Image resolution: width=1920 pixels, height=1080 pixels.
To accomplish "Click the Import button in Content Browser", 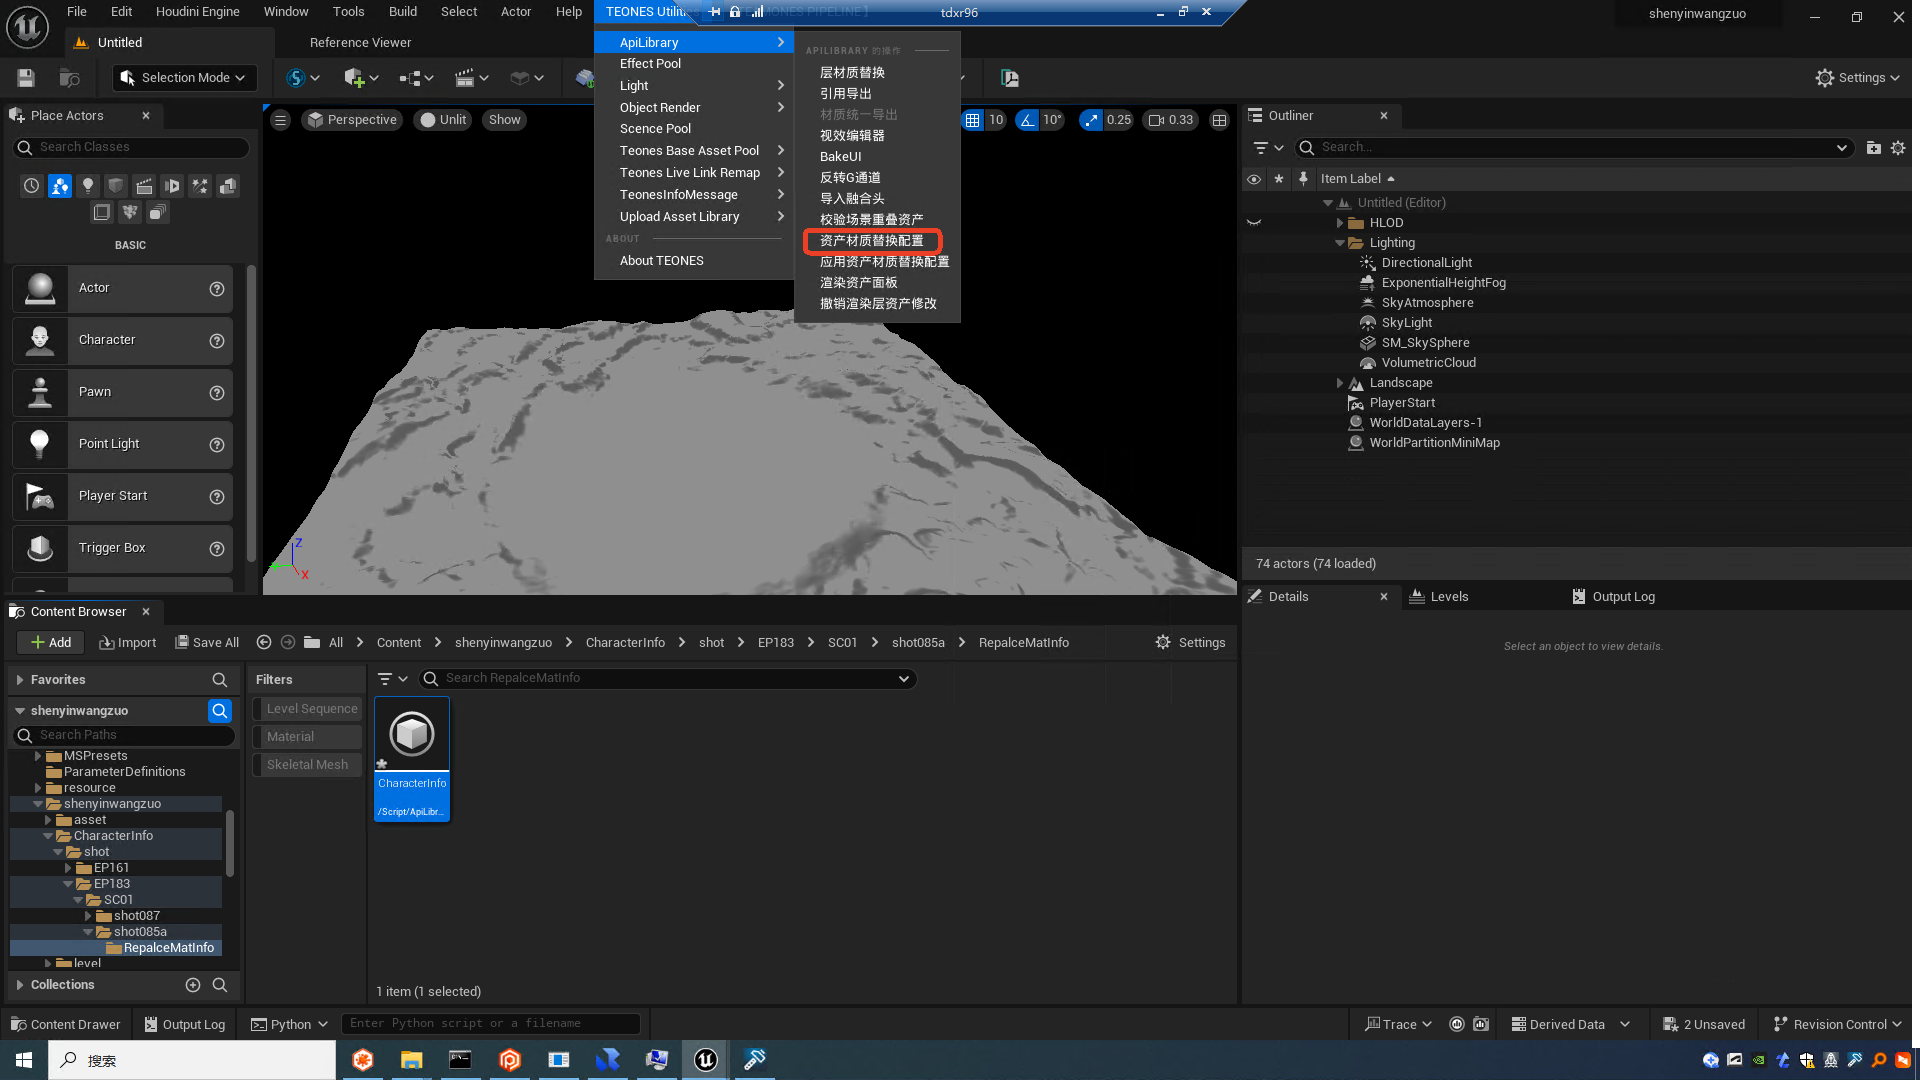I will [x=128, y=643].
